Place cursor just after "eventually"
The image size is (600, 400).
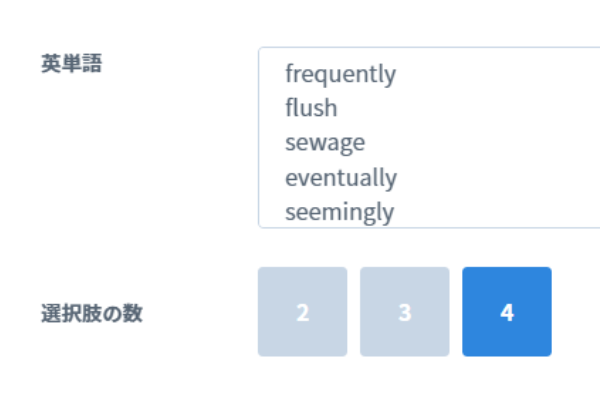click(398, 178)
